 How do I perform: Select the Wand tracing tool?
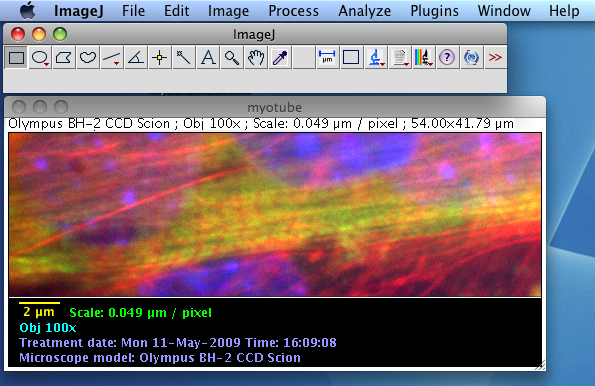(184, 58)
